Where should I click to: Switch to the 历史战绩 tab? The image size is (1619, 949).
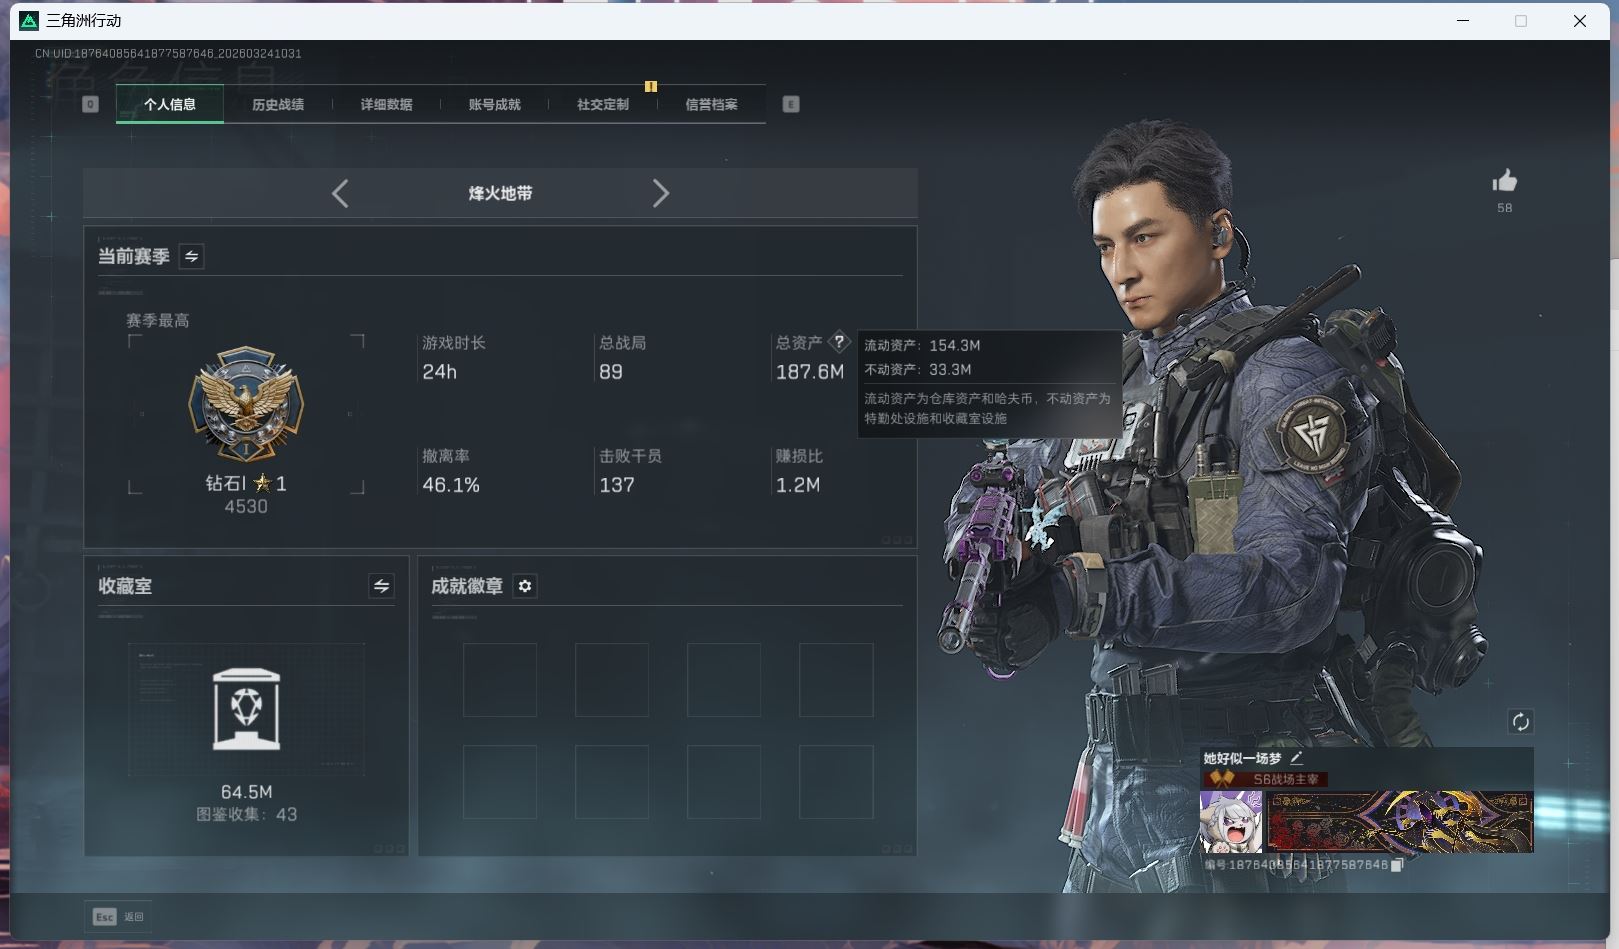[x=278, y=104]
